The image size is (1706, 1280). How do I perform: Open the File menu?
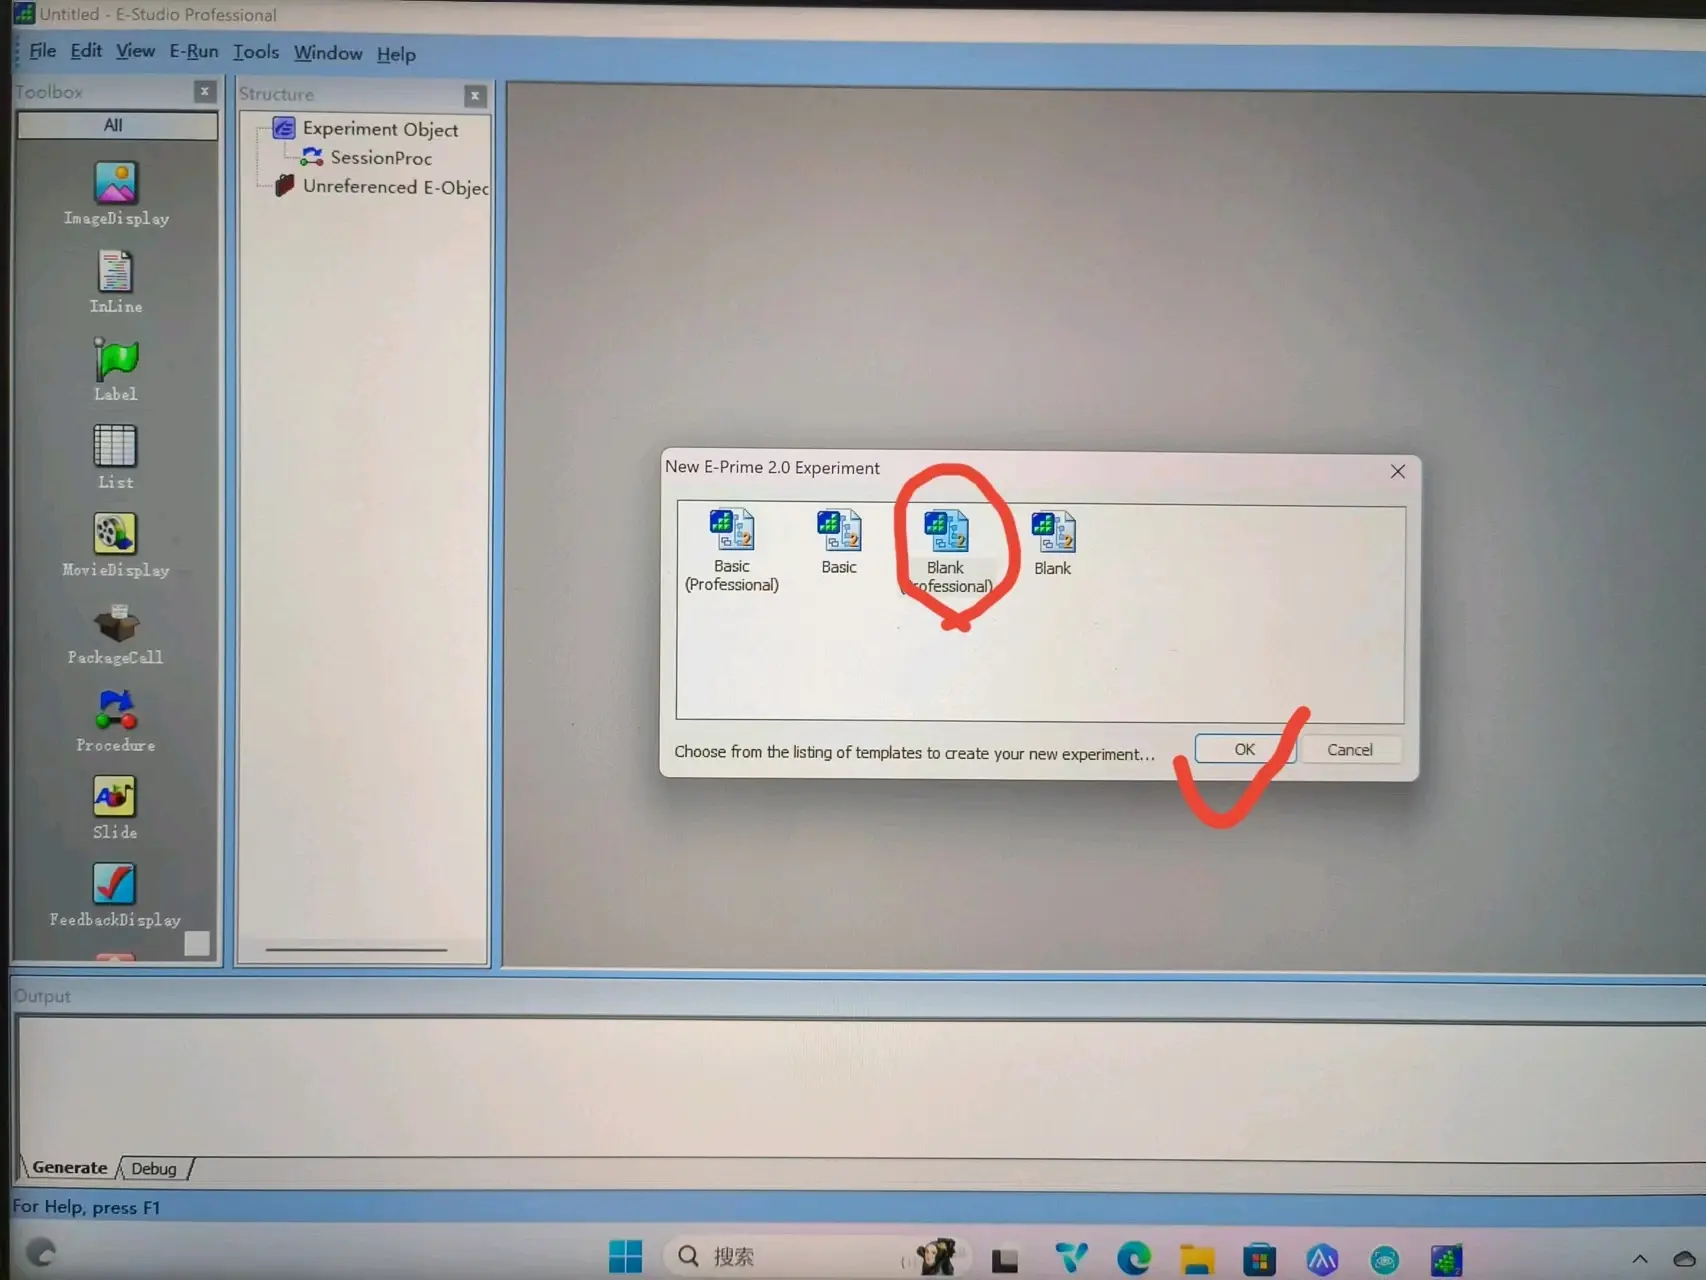click(42, 50)
